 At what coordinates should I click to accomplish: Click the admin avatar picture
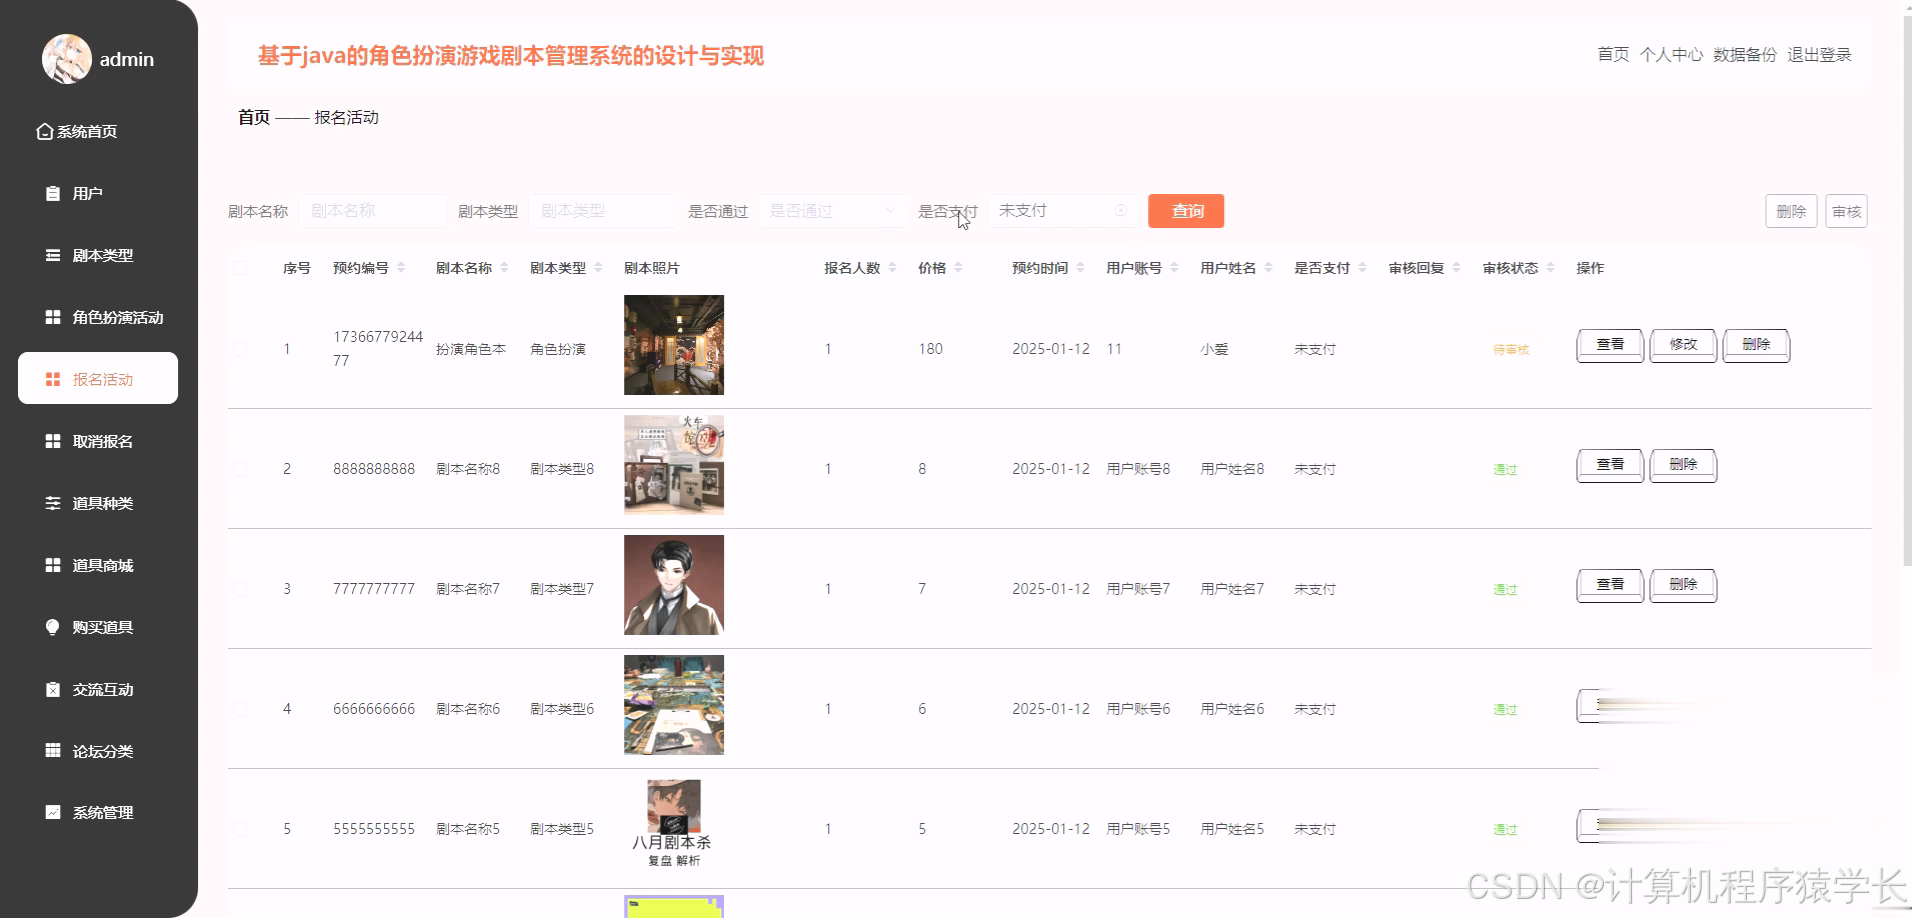pos(67,59)
